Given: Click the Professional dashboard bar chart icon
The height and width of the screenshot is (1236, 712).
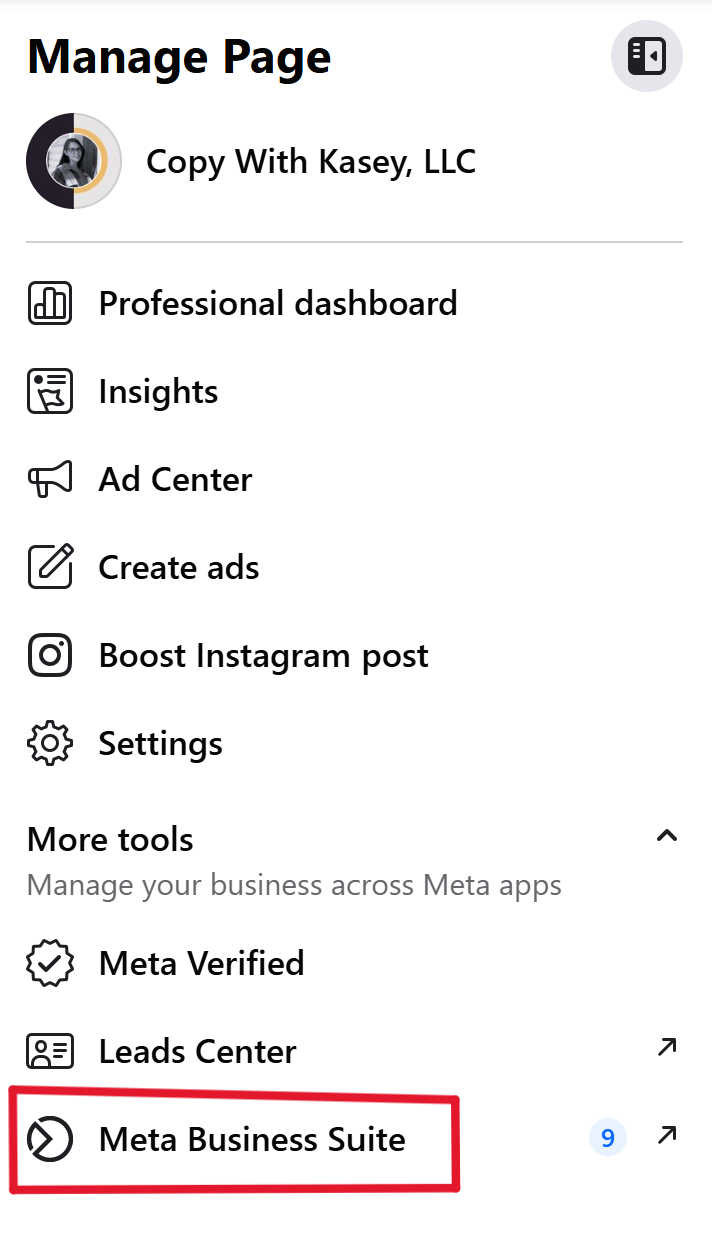Looking at the screenshot, I should pyautogui.click(x=50, y=304).
